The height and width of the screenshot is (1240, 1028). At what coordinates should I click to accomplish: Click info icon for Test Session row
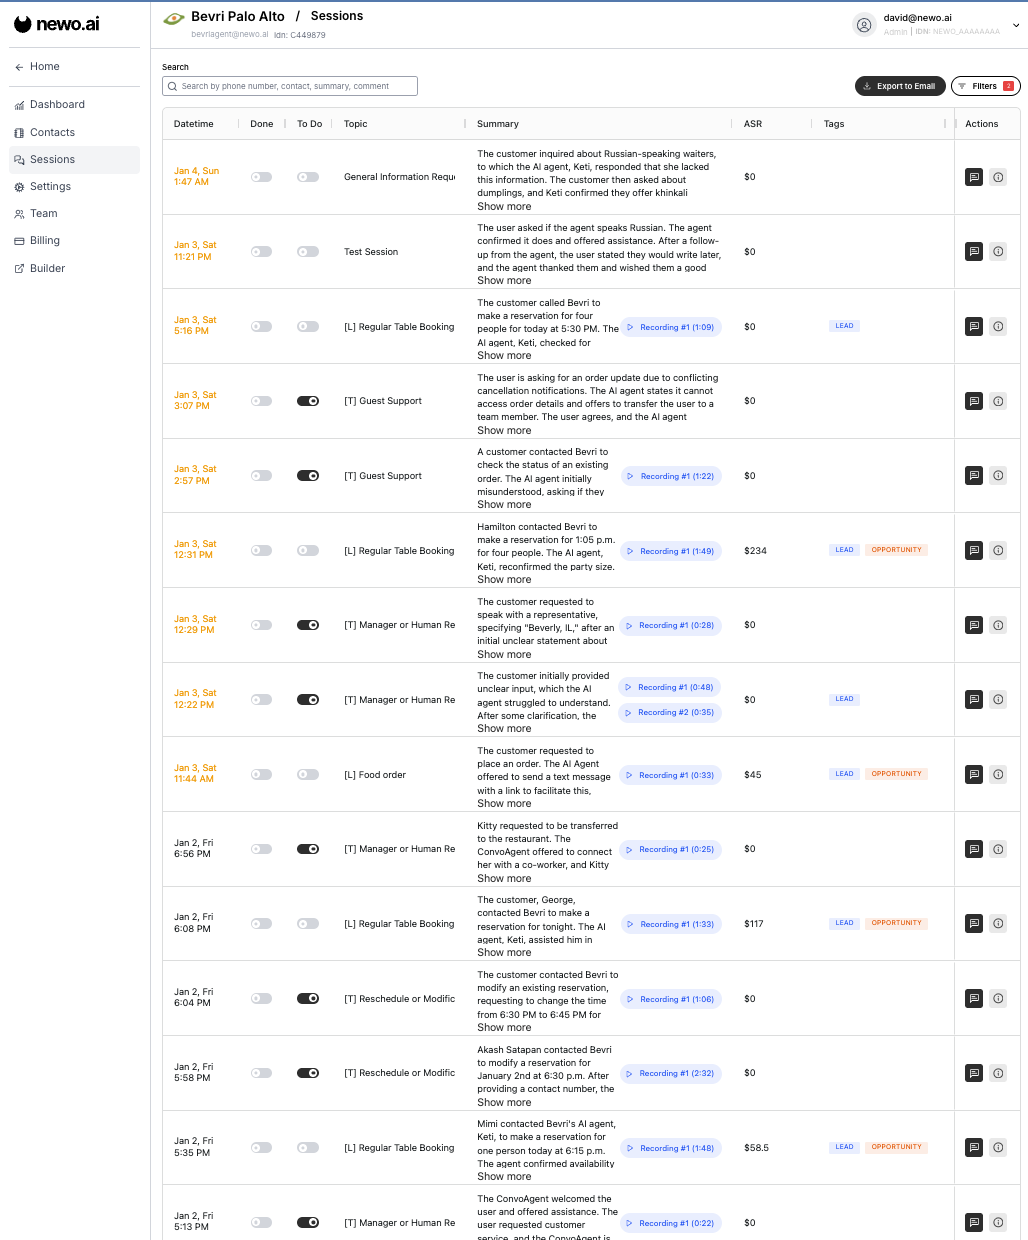tap(998, 252)
